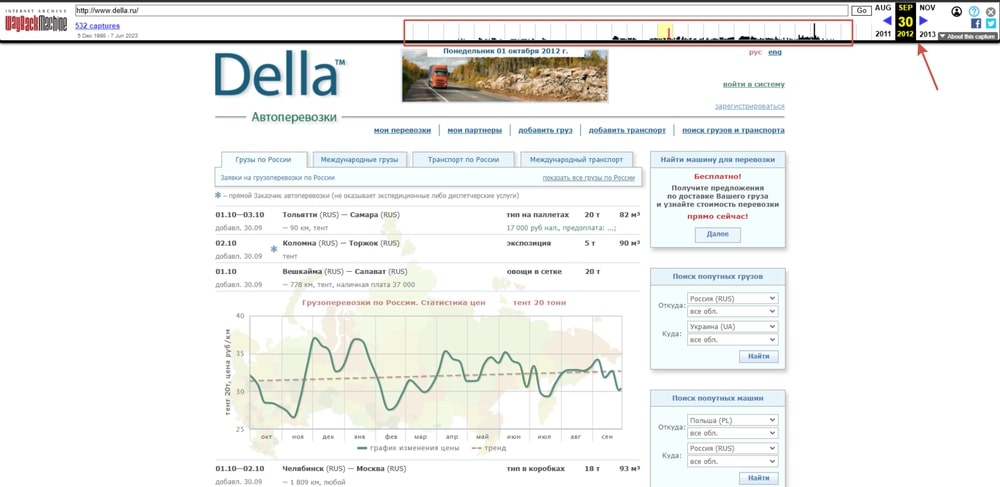Go to next capture blue right arrow
This screenshot has height=487, width=1000.
923,21
